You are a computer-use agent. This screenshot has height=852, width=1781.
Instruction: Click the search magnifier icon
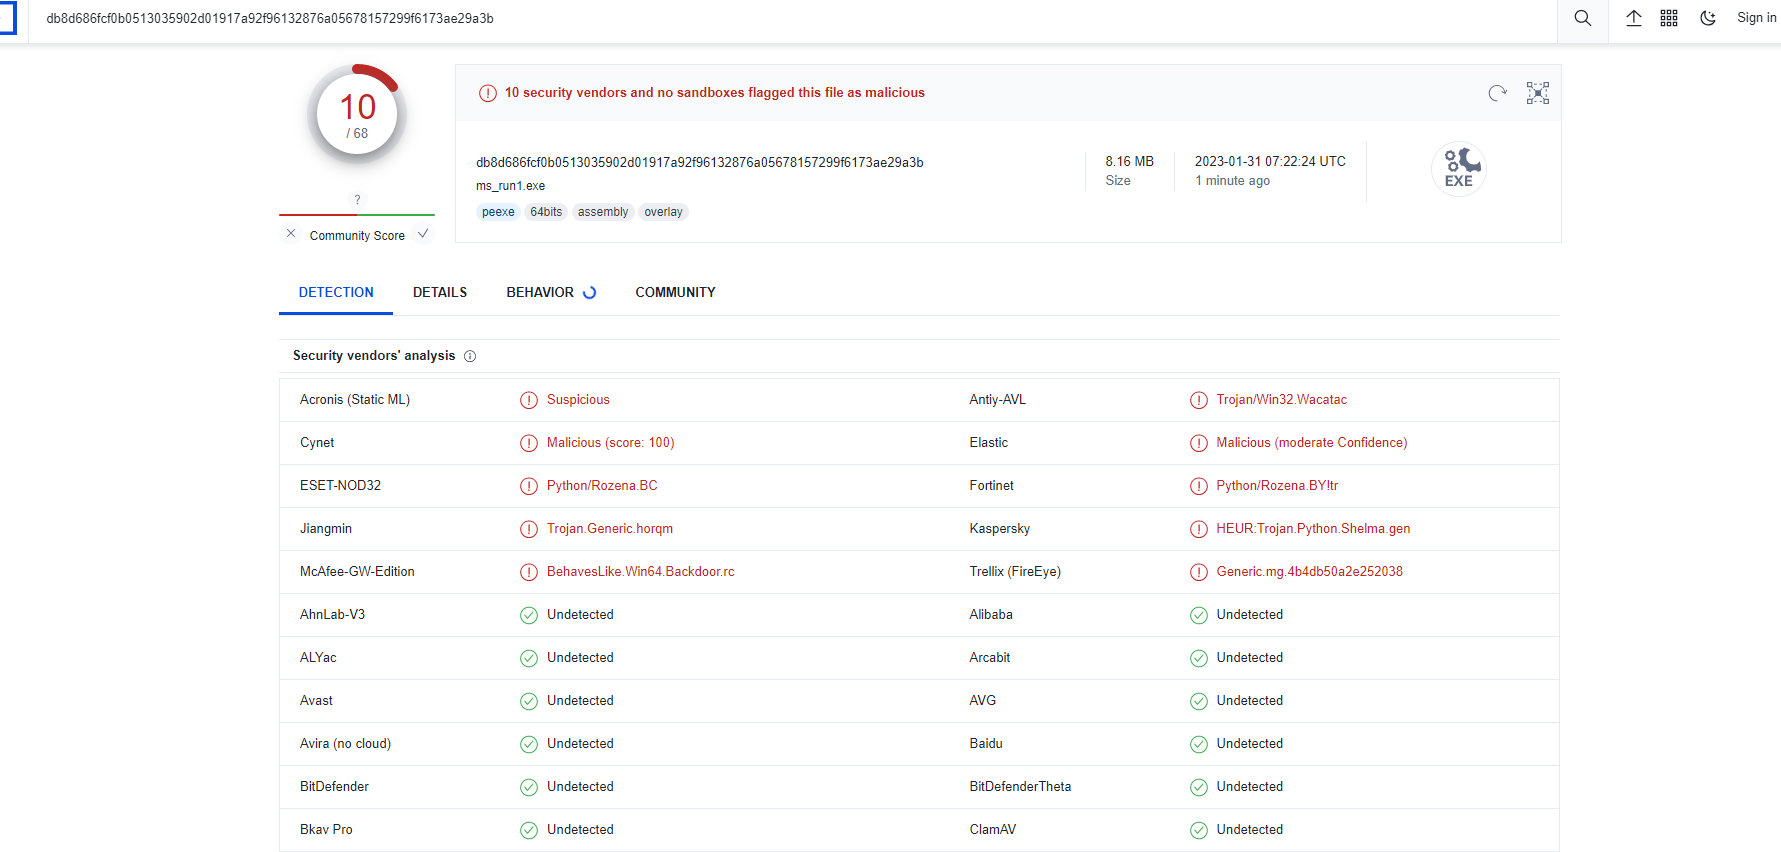[x=1582, y=18]
